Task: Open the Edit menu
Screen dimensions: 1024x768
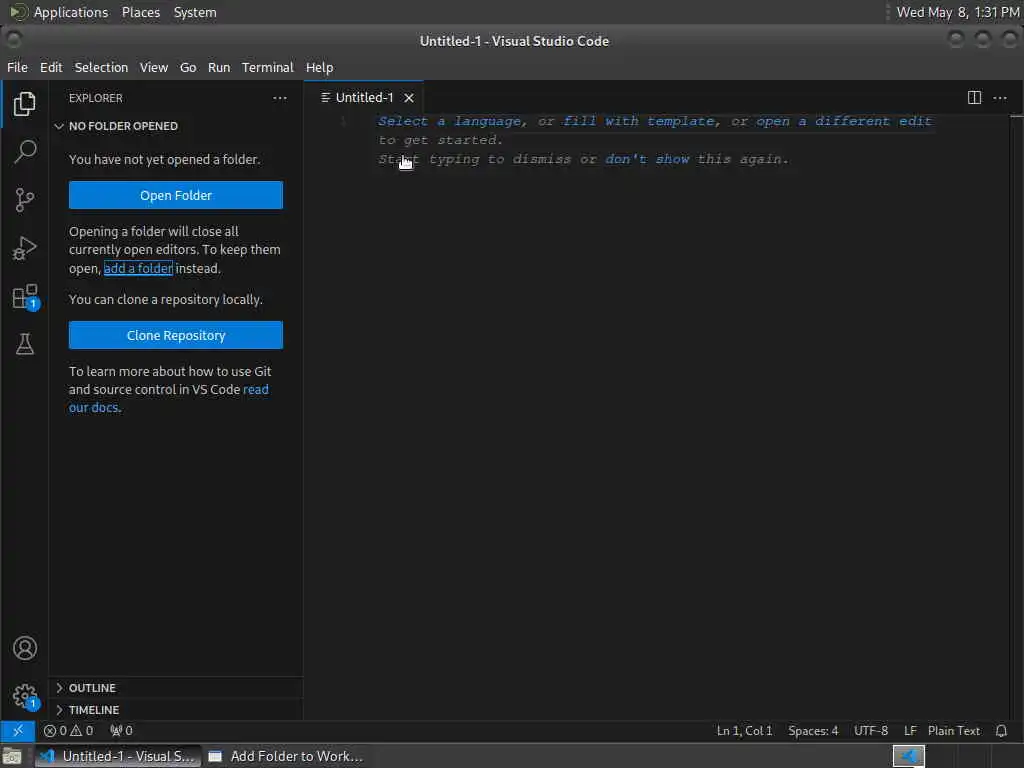Action: 51,67
